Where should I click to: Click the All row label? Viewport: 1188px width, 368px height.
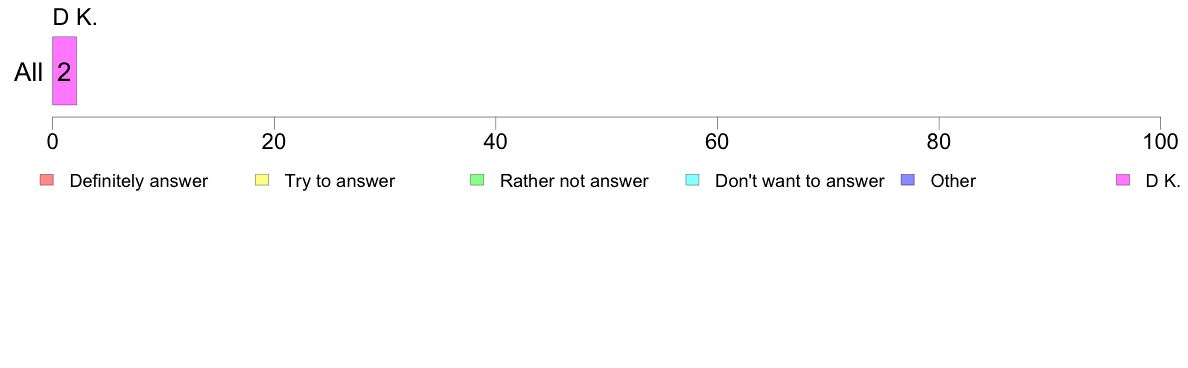click(x=29, y=73)
